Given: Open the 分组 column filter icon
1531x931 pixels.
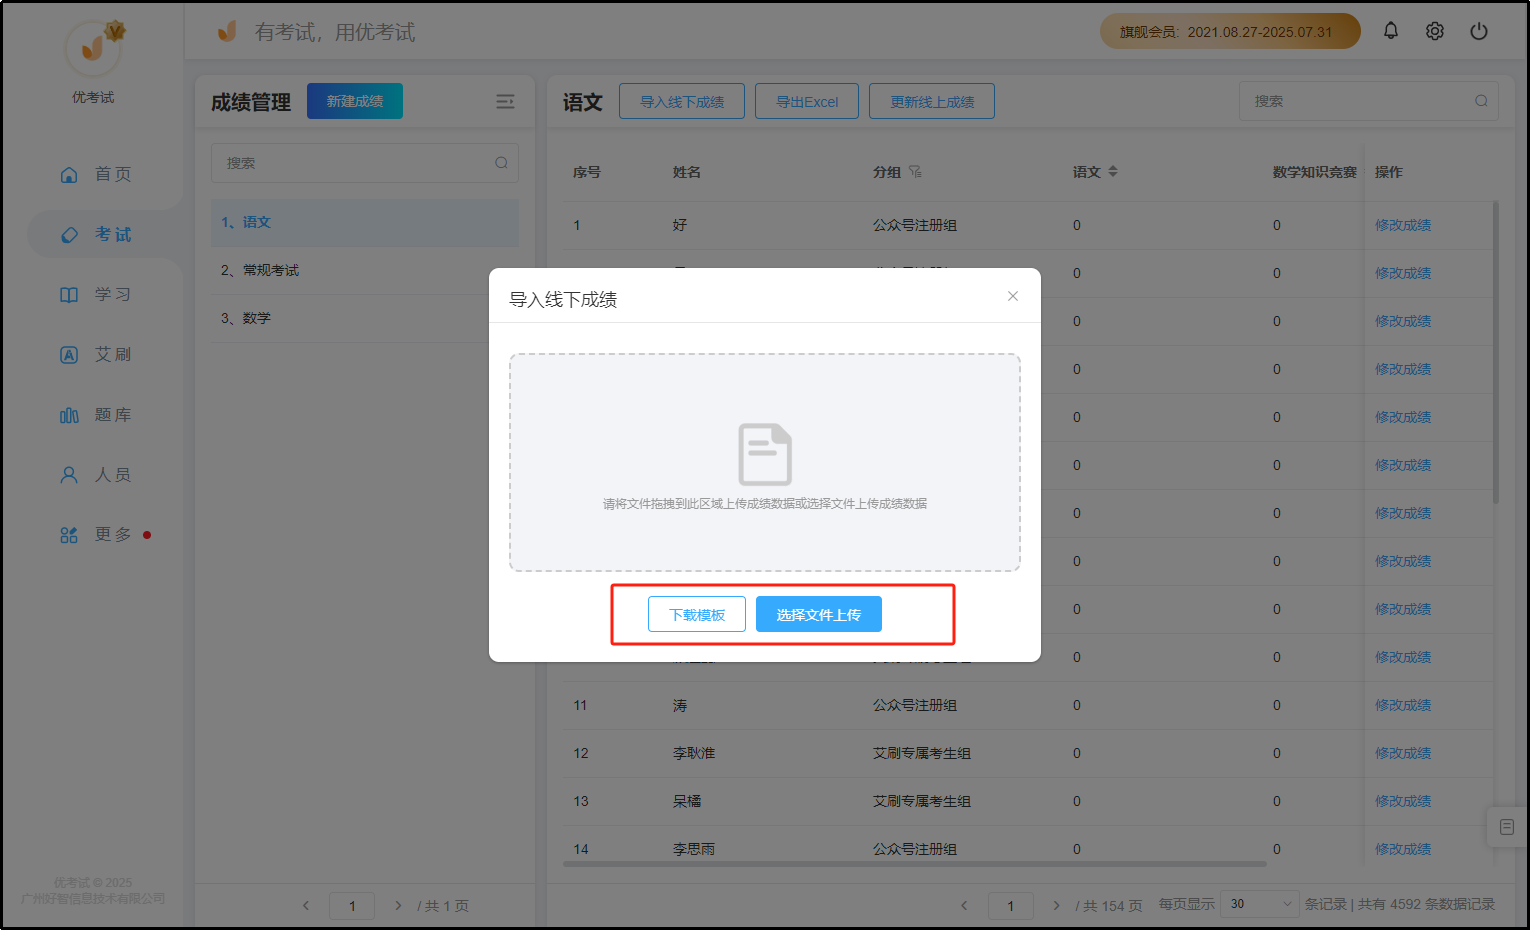Looking at the screenshot, I should click(915, 172).
